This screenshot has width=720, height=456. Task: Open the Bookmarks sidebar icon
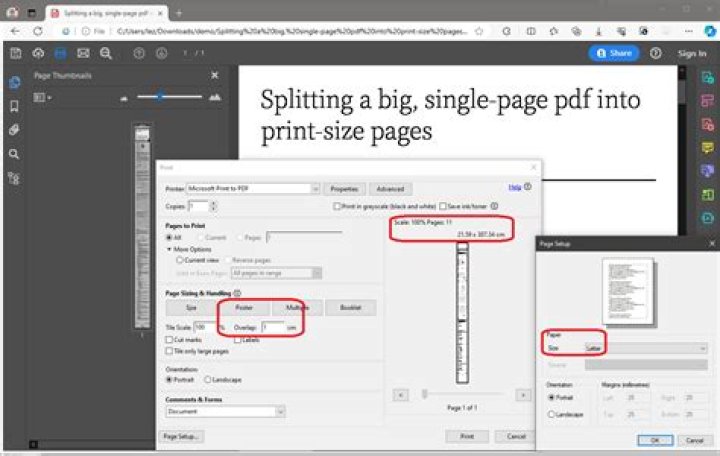[x=14, y=106]
